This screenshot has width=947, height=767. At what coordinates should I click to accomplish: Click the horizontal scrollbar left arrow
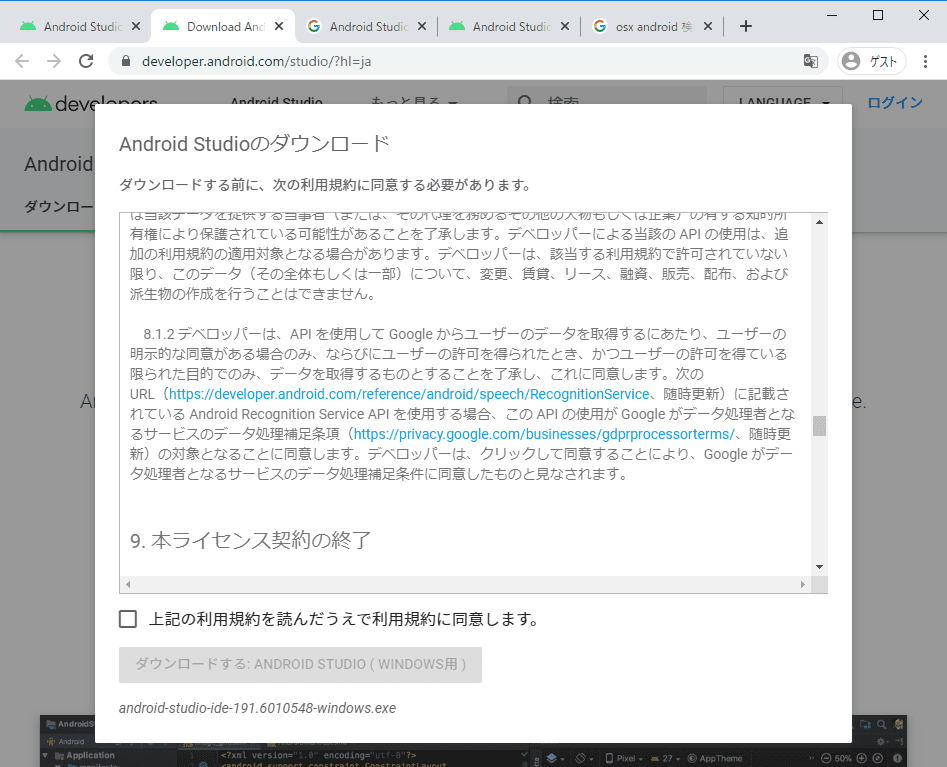point(128,584)
